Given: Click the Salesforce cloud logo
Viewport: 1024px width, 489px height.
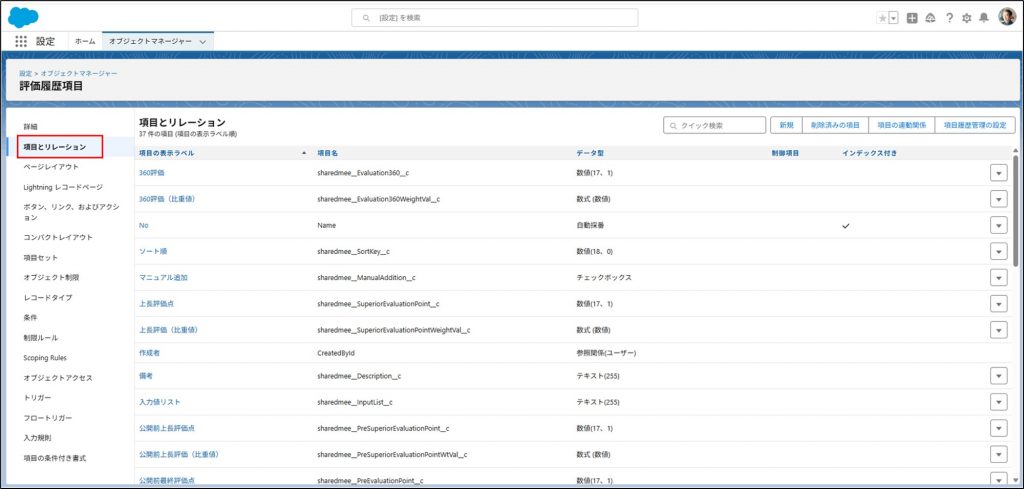Looking at the screenshot, I should 23,17.
